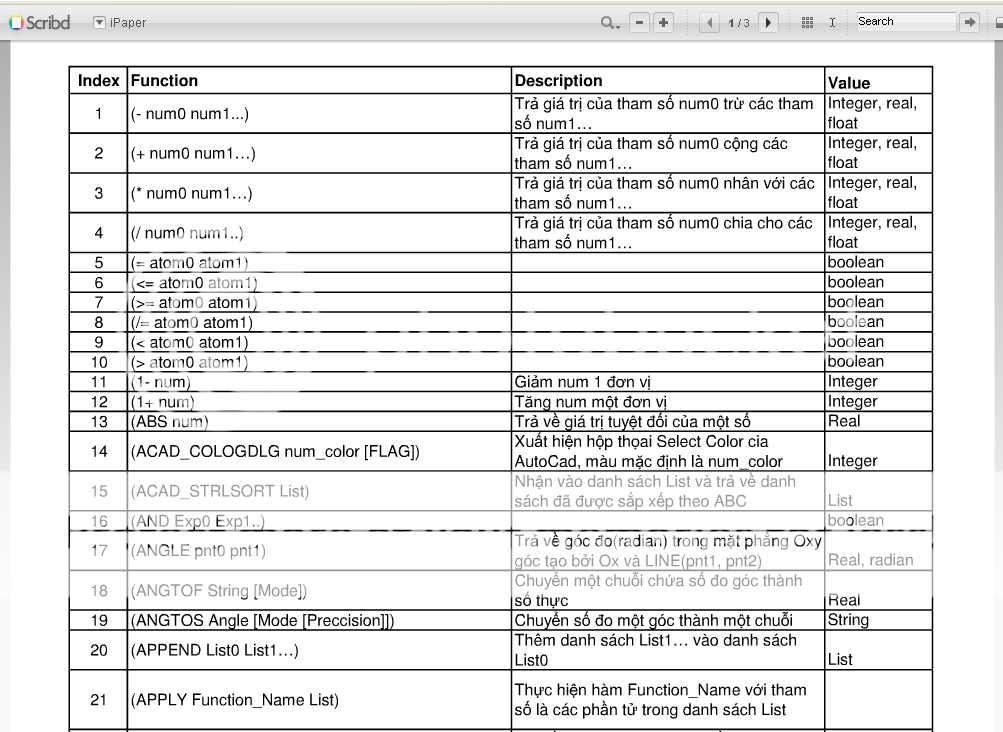The height and width of the screenshot is (732, 1003).
Task: Click the description text for APPEND row
Action: (655, 650)
